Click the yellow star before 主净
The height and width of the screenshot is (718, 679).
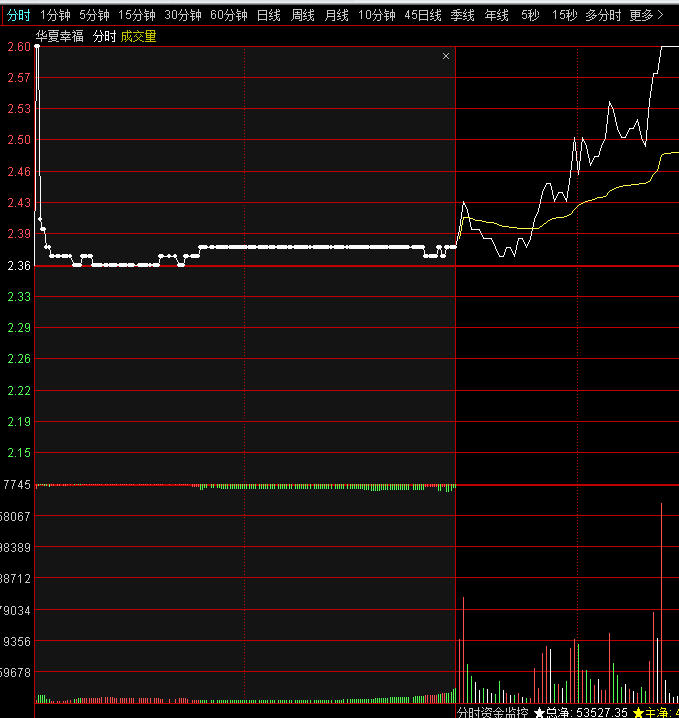[x=638, y=712]
